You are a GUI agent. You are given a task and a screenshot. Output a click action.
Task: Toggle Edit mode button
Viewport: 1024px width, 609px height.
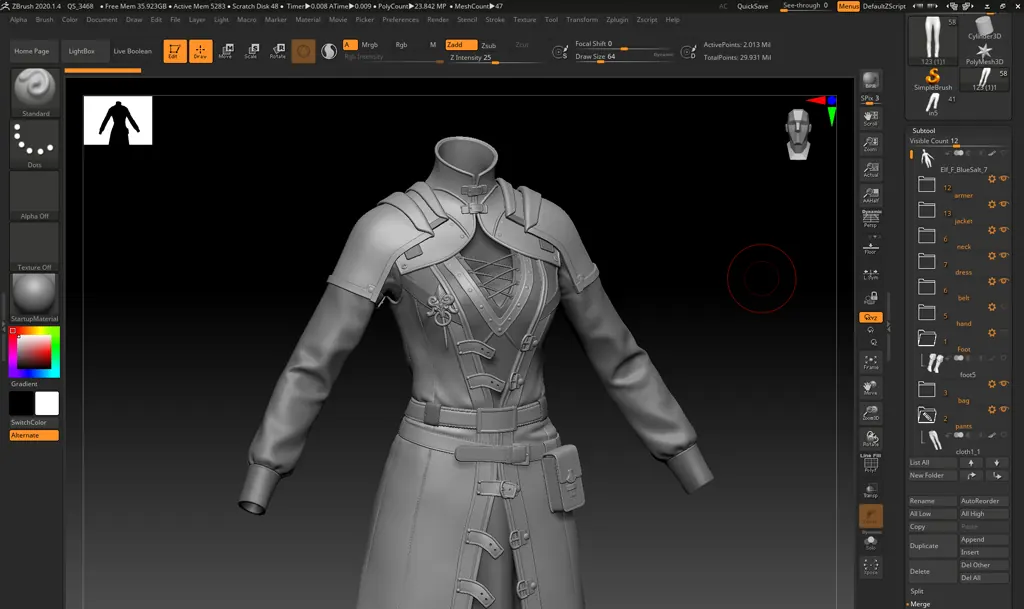click(174, 51)
